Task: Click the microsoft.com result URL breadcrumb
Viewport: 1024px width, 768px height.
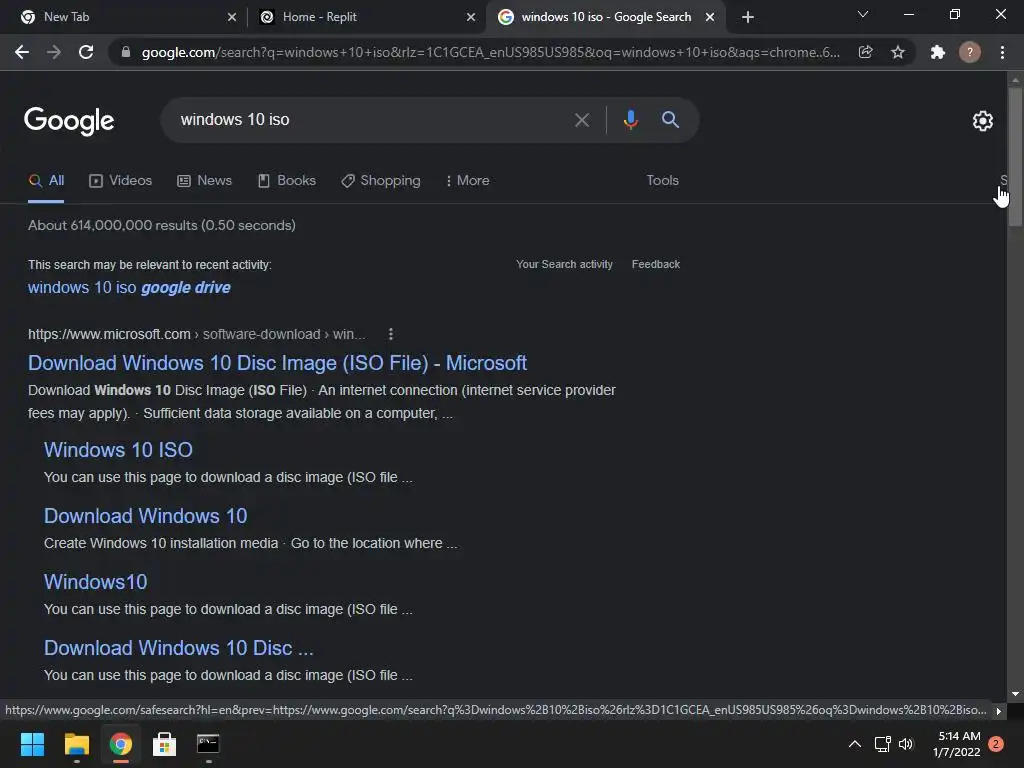Action: [197, 334]
